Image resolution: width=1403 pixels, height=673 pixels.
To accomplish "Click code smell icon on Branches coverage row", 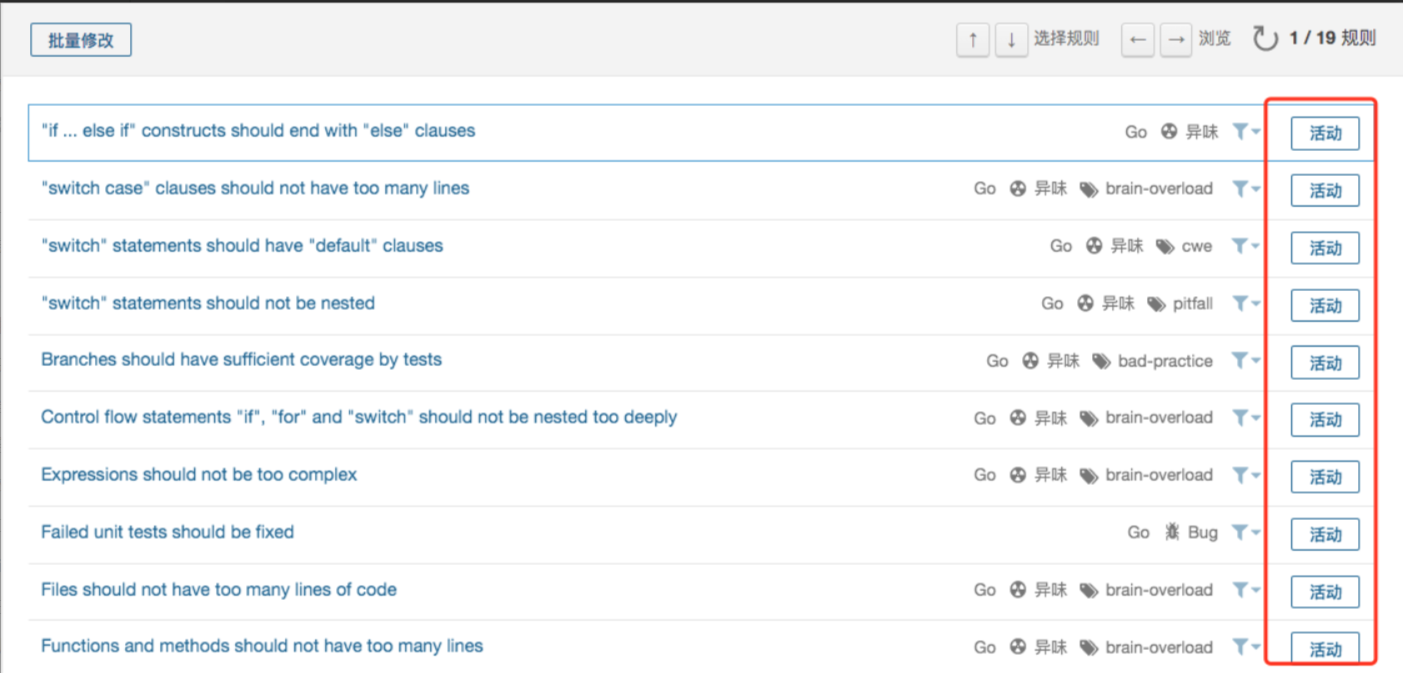I will (x=1030, y=361).
